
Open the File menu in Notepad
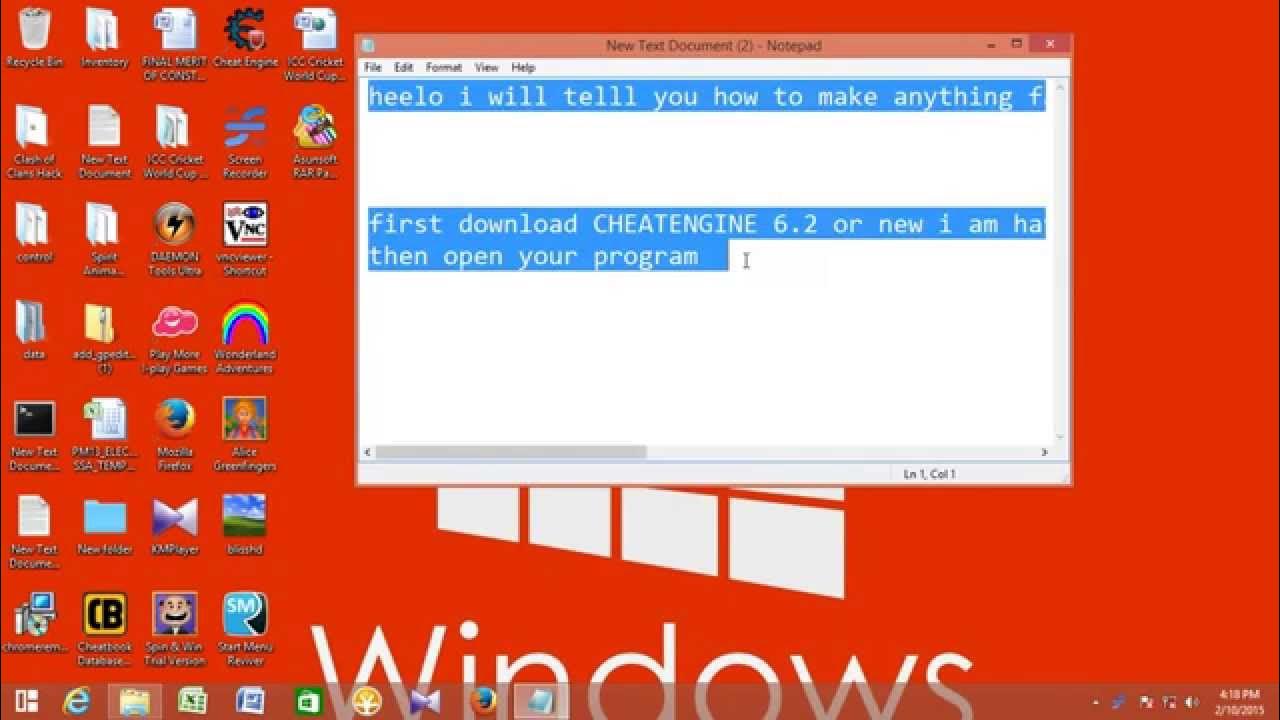click(373, 67)
